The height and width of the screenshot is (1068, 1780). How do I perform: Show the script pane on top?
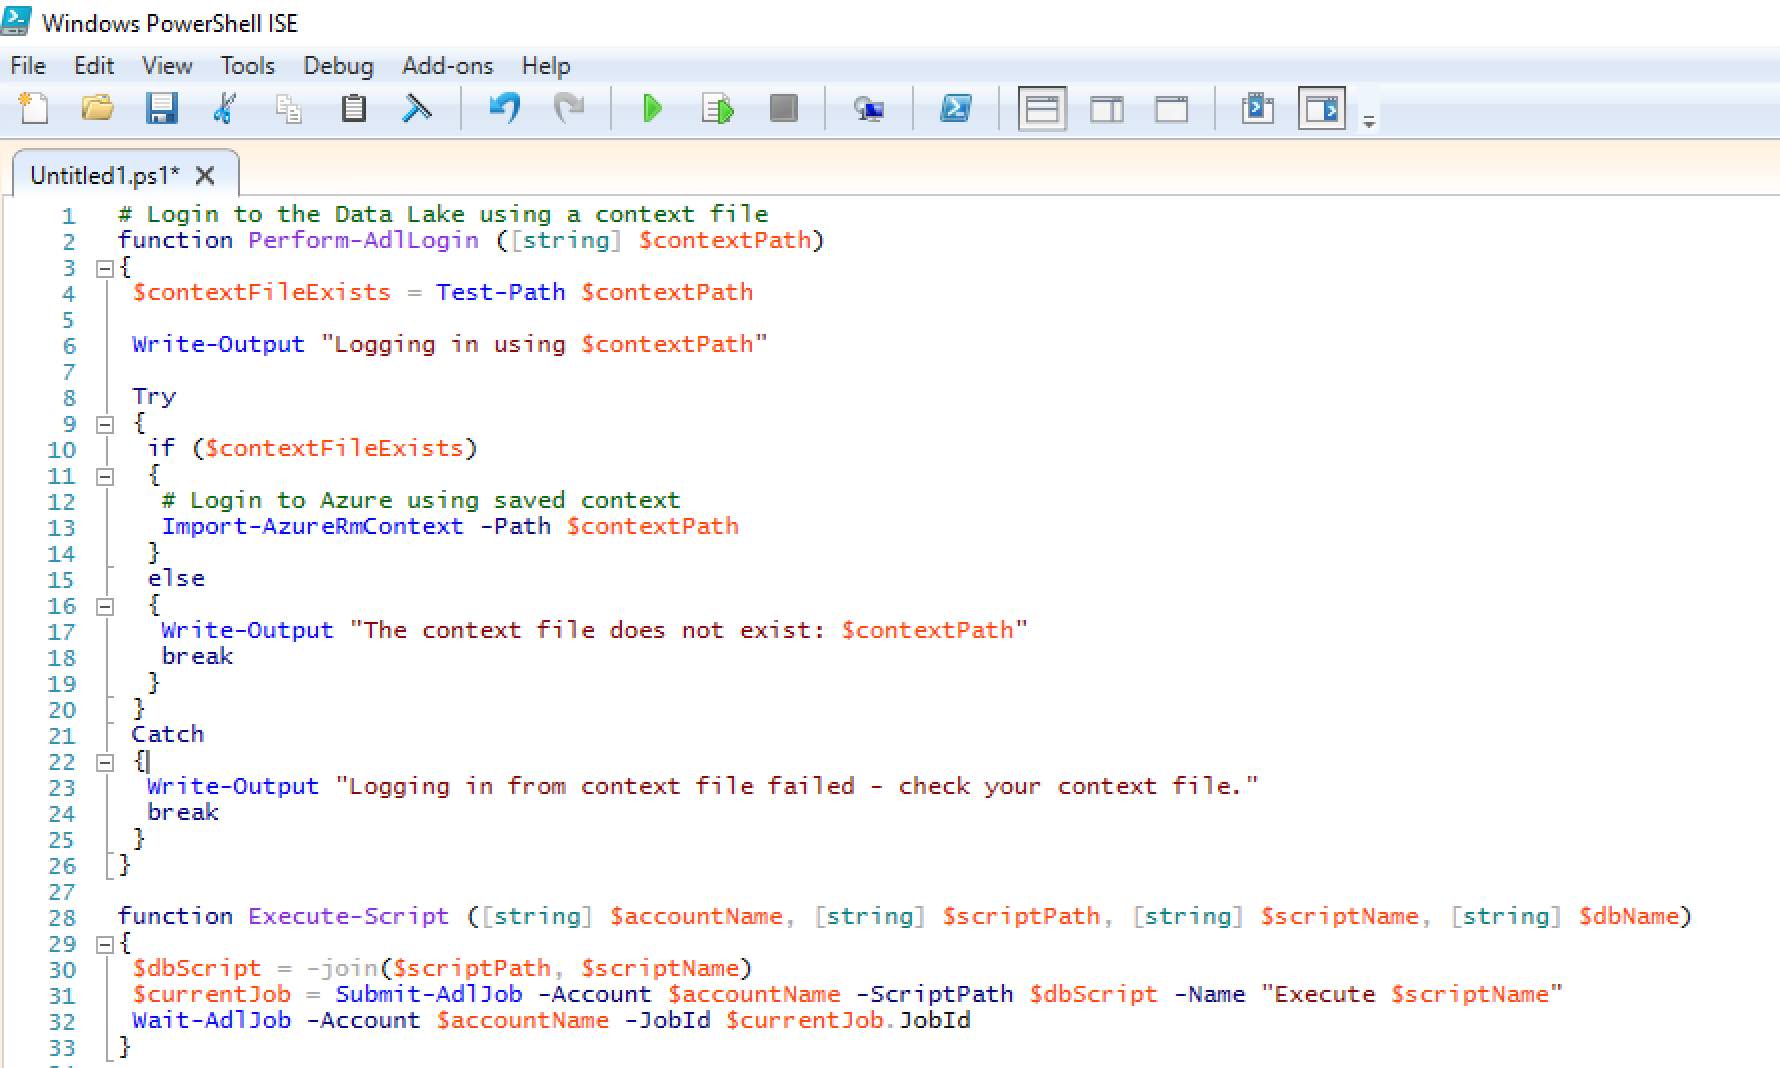click(1042, 108)
